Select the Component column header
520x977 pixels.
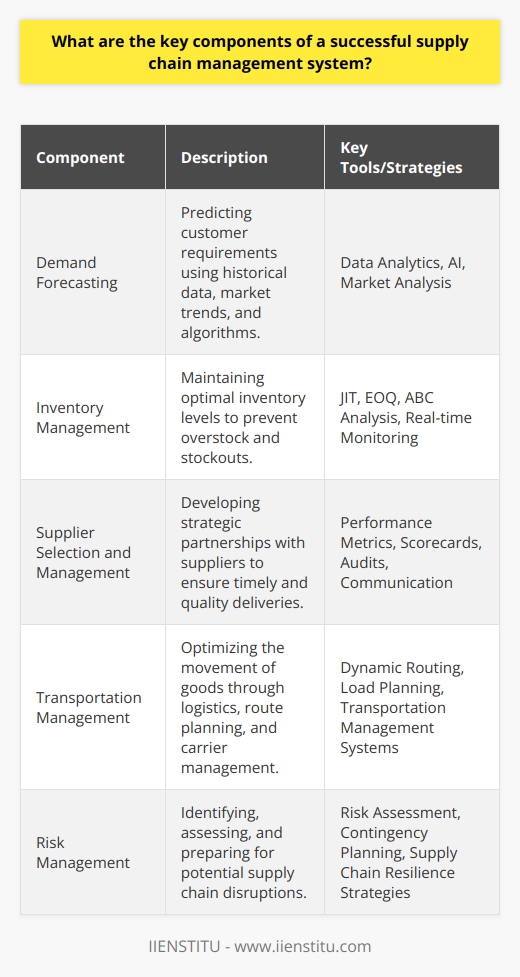tap(93, 156)
